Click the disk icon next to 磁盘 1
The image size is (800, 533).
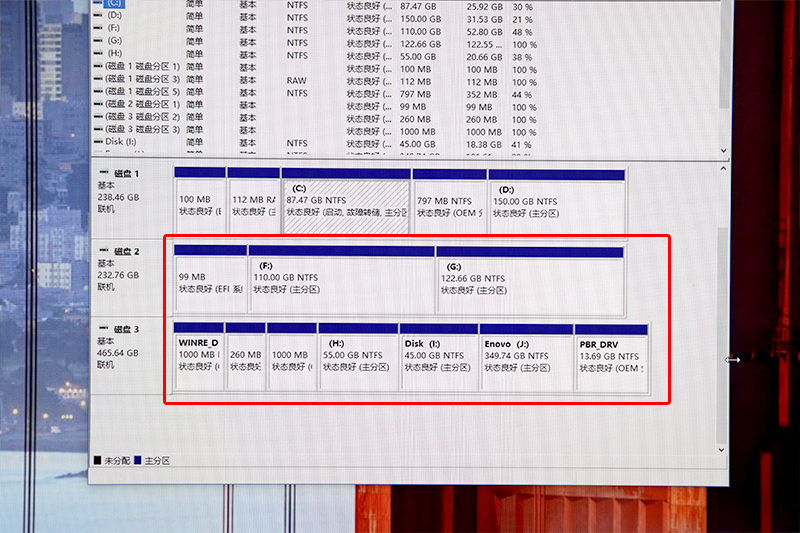(x=104, y=172)
